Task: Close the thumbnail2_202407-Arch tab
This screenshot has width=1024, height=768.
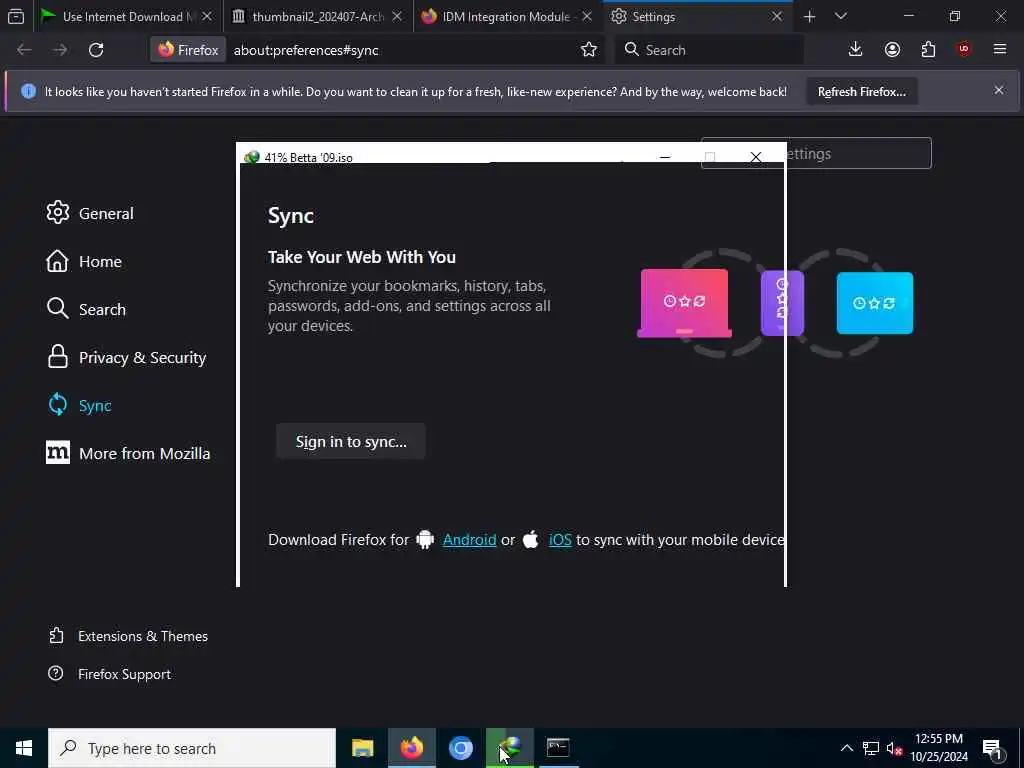Action: (397, 16)
